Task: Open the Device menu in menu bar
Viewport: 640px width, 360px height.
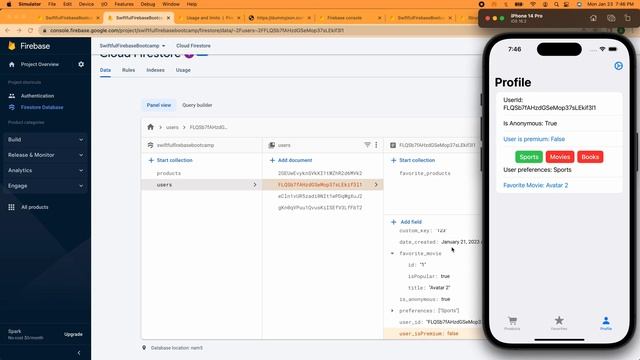Action: point(86,4)
